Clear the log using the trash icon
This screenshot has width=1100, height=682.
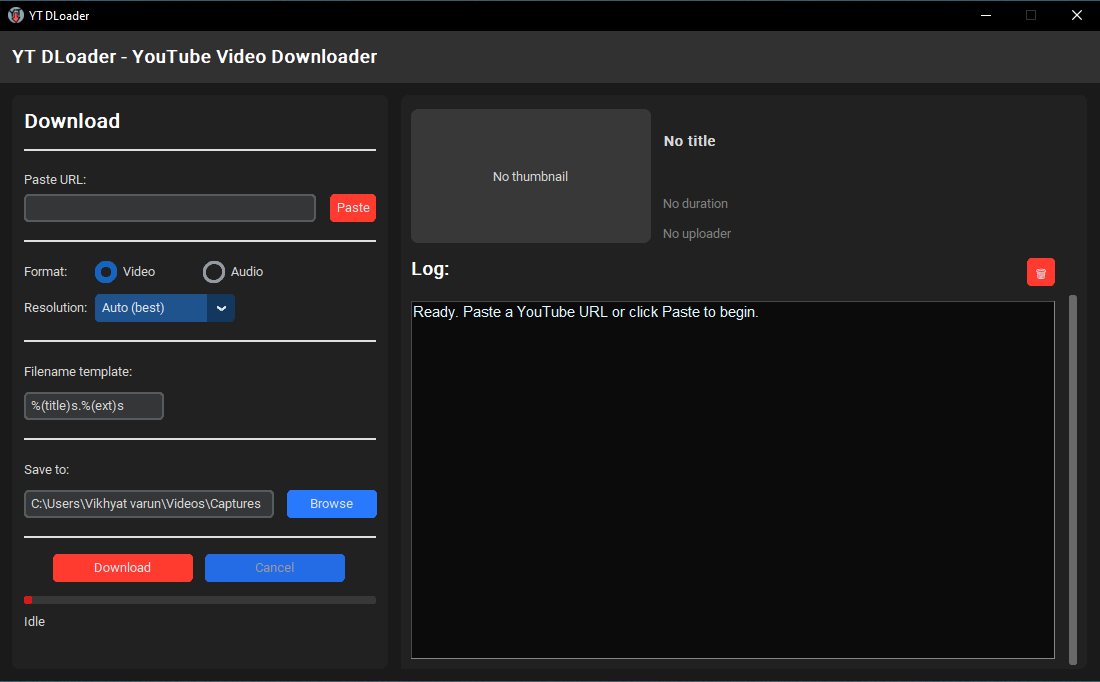(1040, 271)
